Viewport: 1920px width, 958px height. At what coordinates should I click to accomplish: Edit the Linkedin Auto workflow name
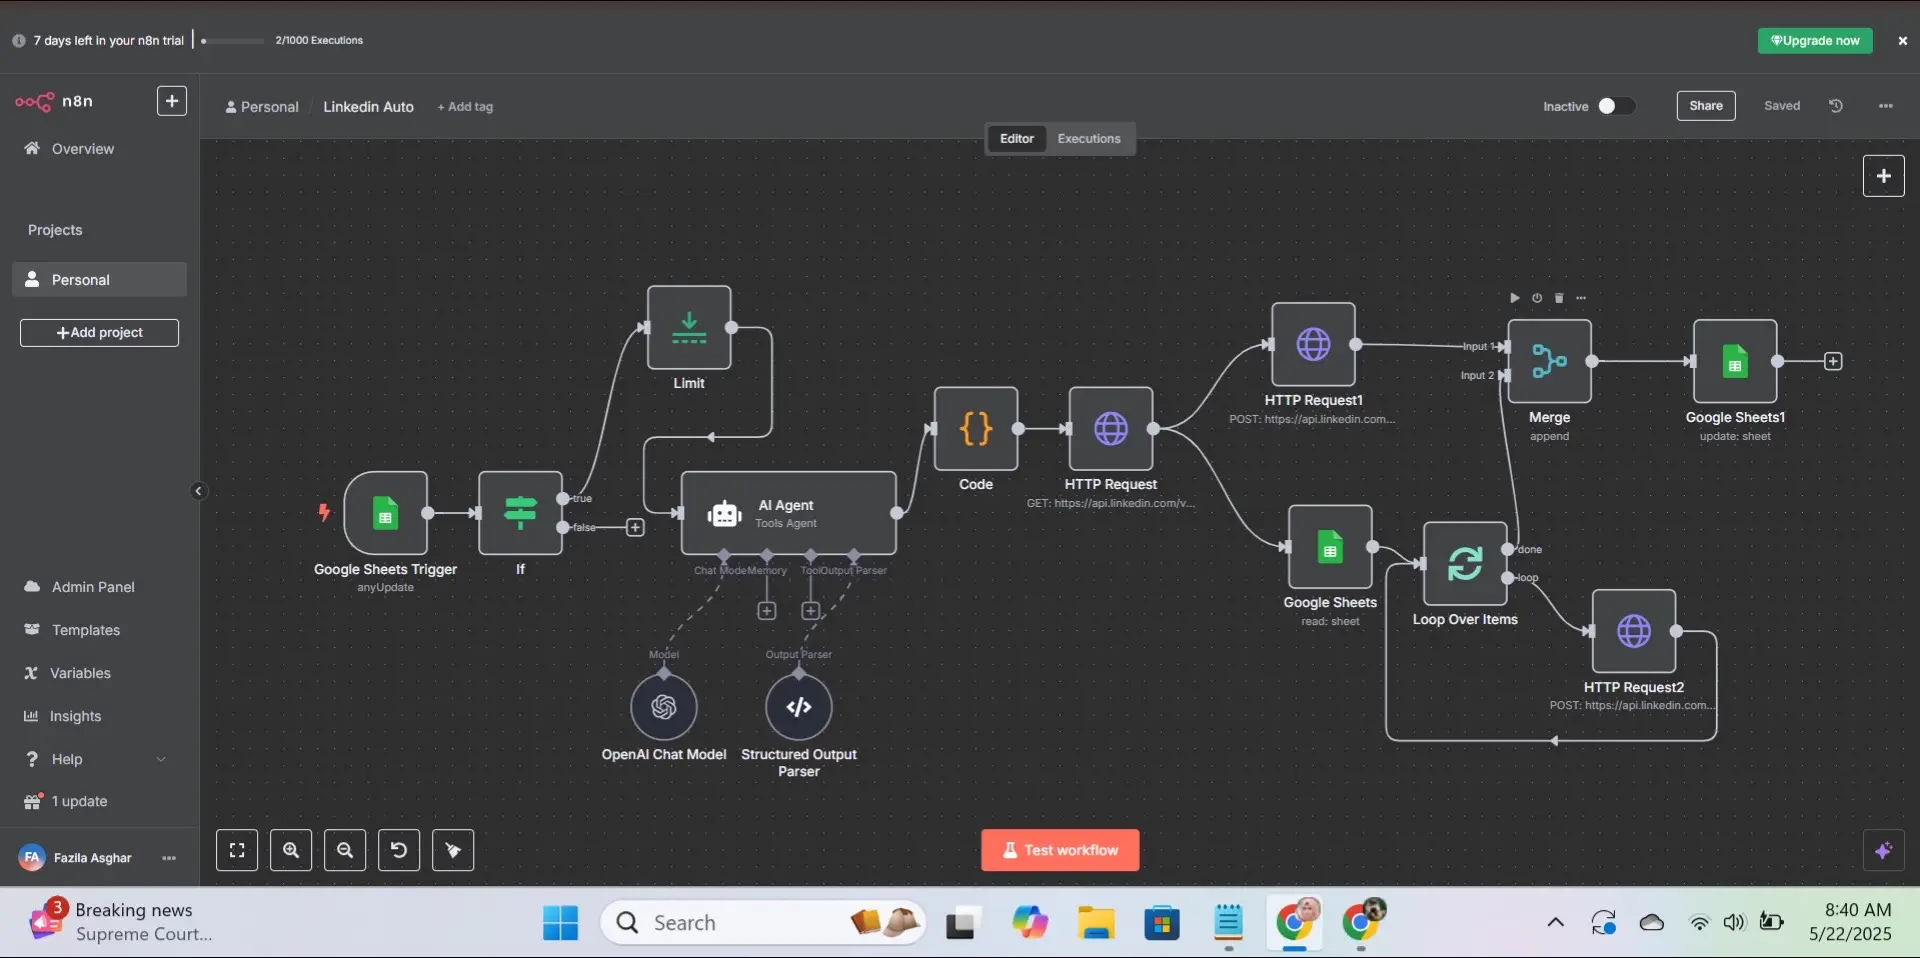point(368,107)
